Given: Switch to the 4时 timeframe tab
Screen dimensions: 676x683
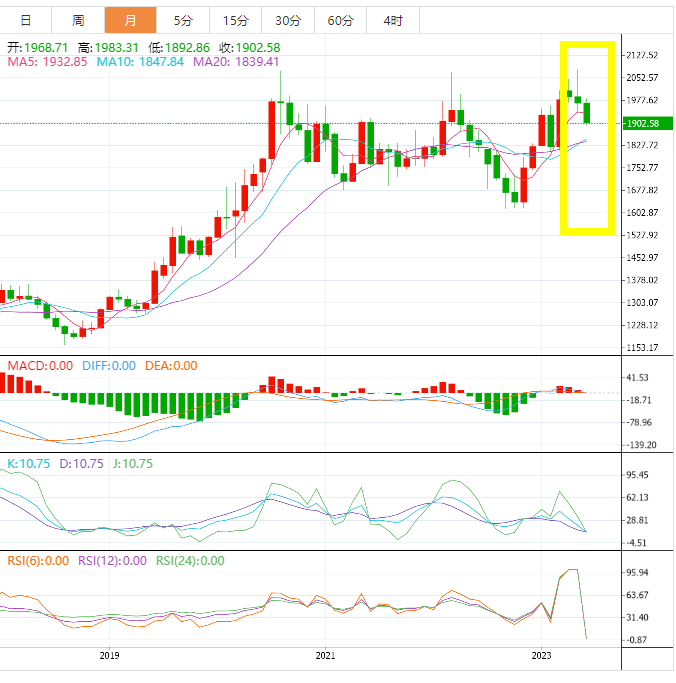Looking at the screenshot, I should pyautogui.click(x=393, y=20).
